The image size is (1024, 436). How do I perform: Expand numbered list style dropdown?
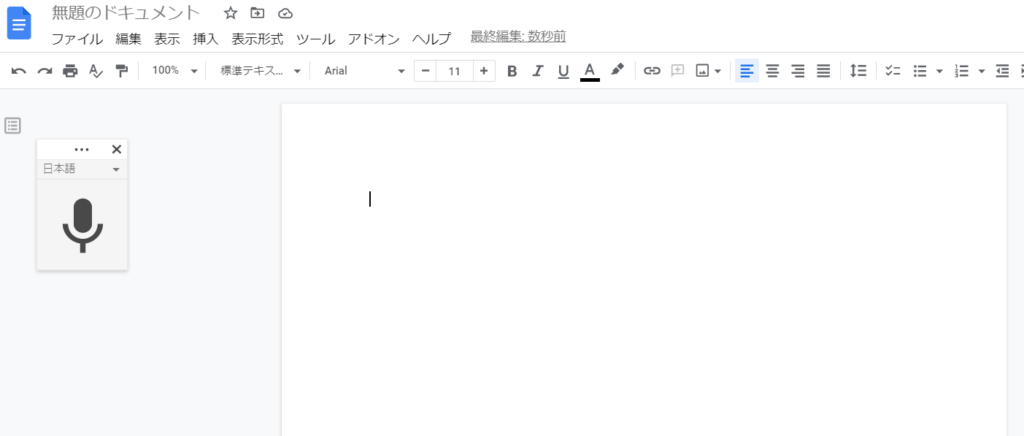(x=981, y=71)
